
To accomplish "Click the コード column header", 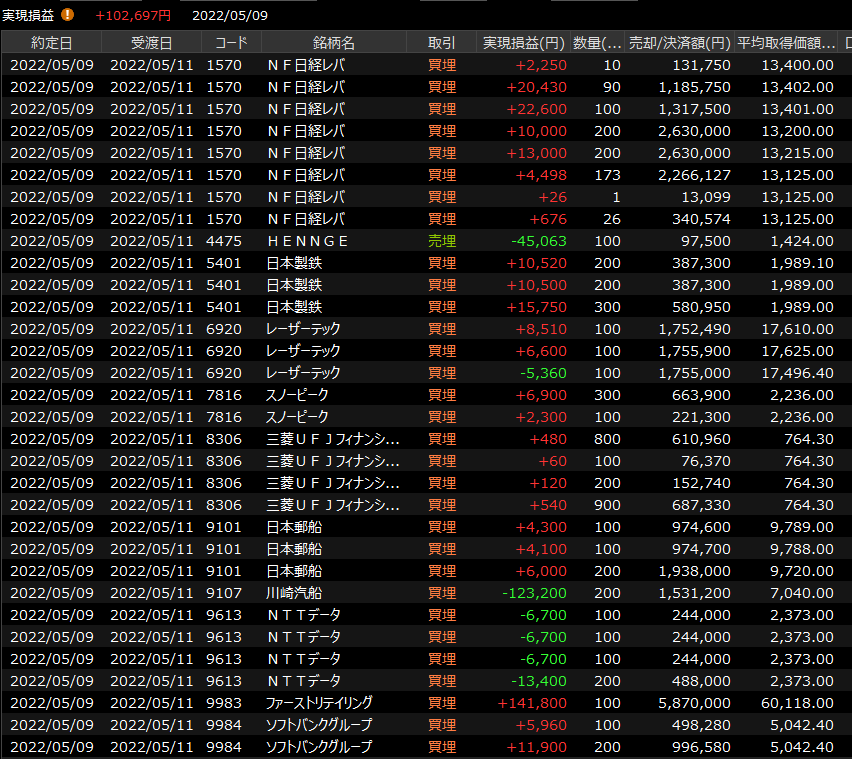I will point(231,43).
